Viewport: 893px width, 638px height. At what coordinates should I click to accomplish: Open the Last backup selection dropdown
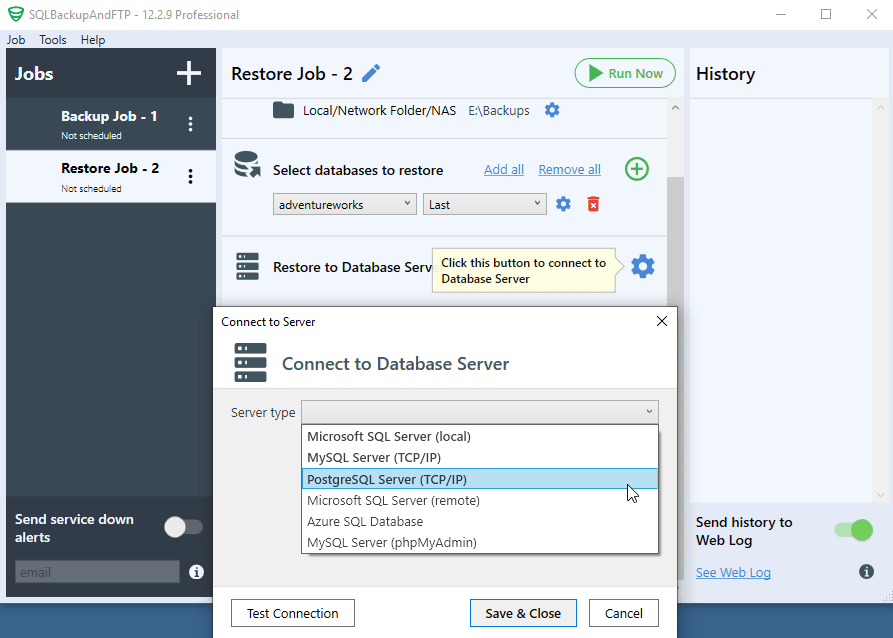[x=485, y=205]
